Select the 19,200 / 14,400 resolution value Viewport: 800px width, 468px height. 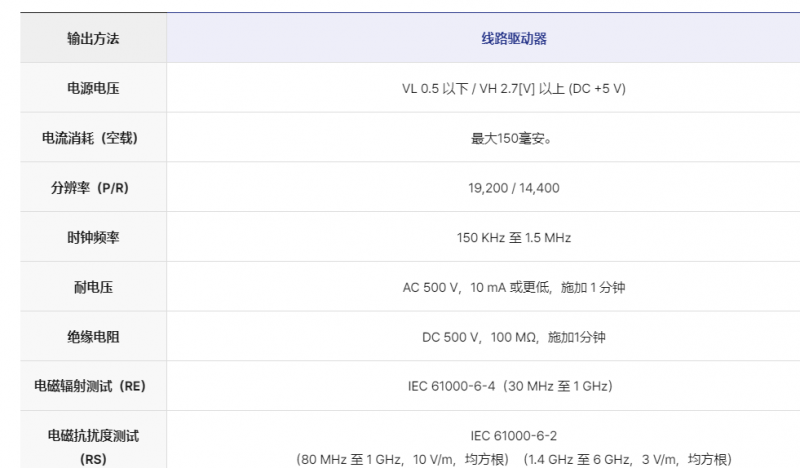tap(513, 188)
